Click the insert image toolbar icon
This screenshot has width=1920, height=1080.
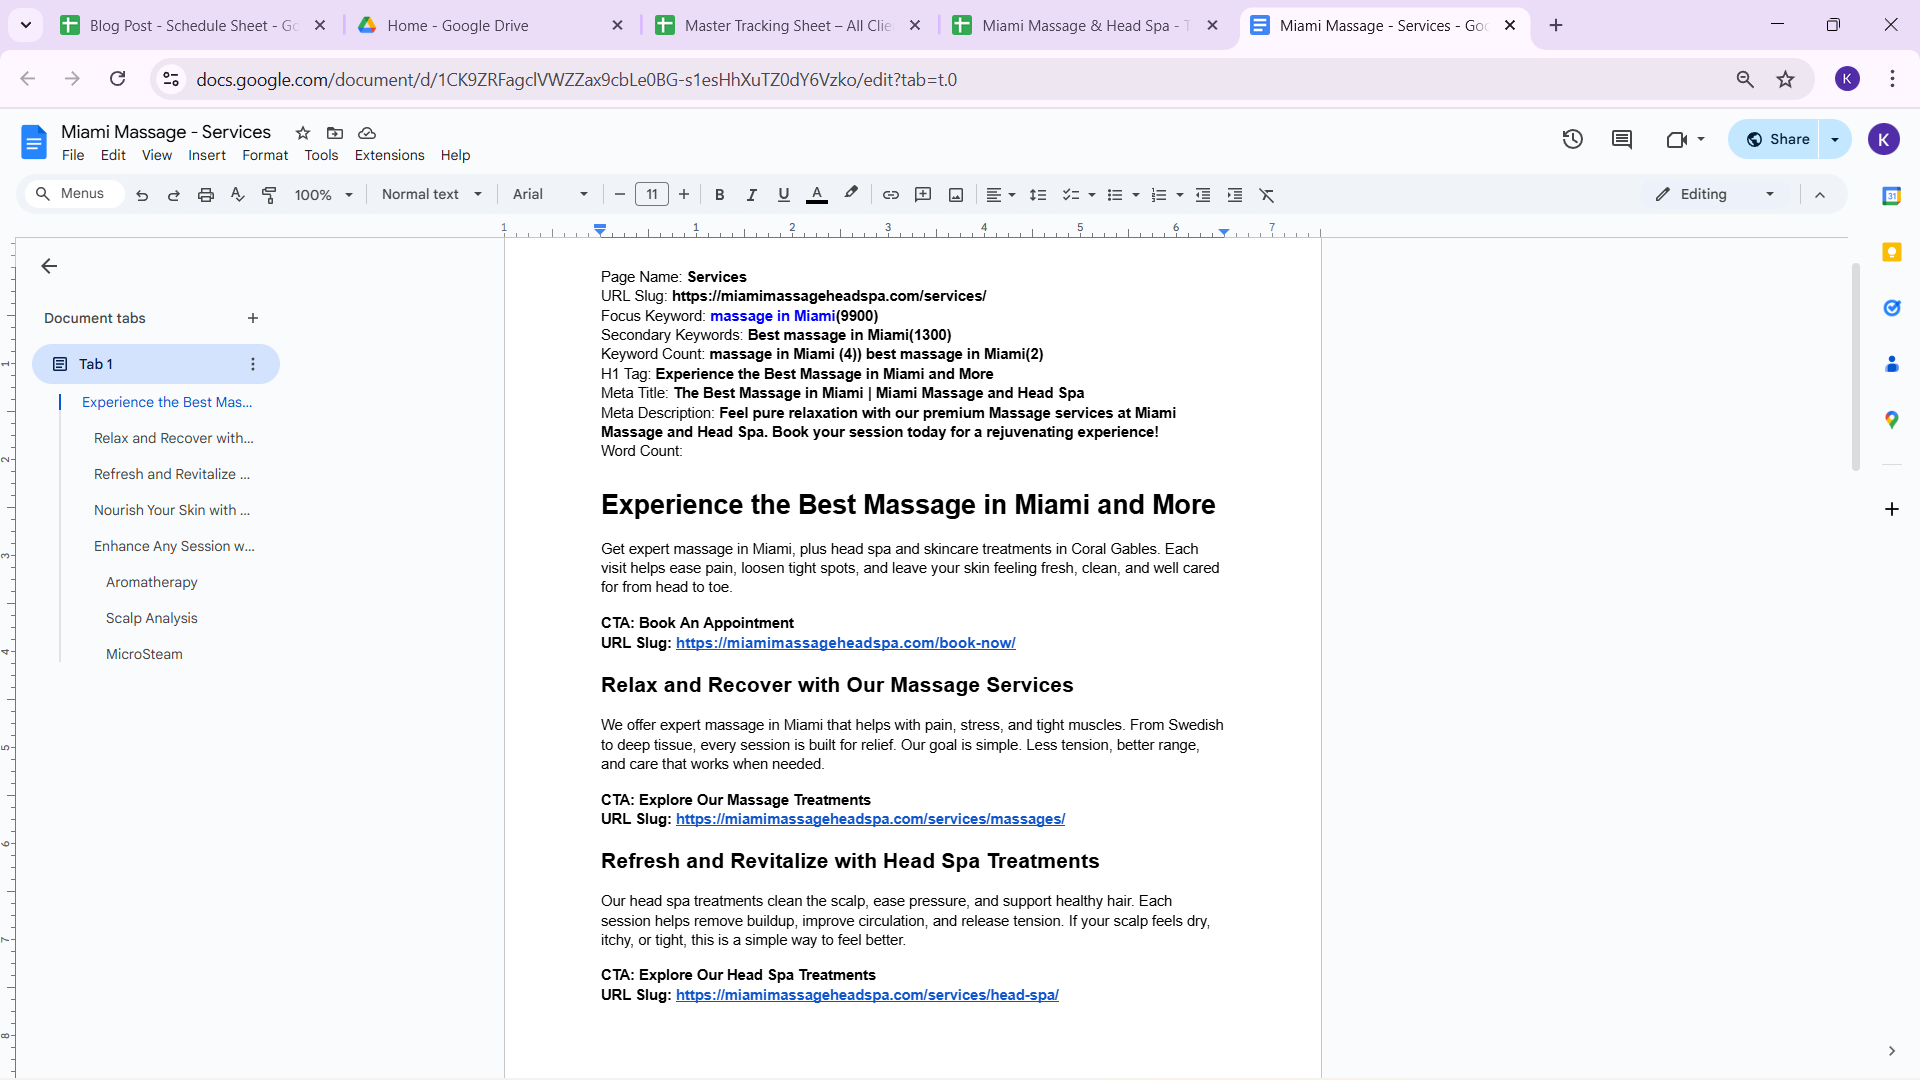(956, 195)
